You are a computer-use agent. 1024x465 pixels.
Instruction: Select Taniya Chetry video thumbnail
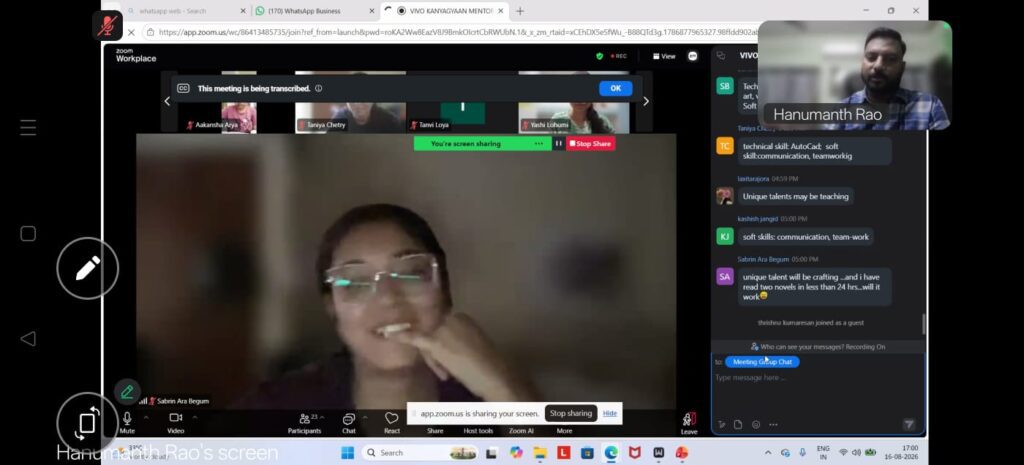click(350, 117)
